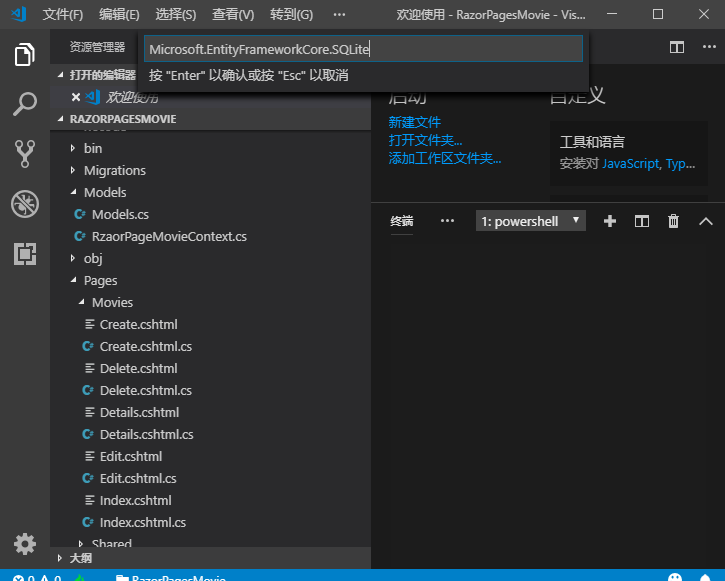The width and height of the screenshot is (725, 581).
Task: Open the 查看(V) menu
Action: pos(233,15)
